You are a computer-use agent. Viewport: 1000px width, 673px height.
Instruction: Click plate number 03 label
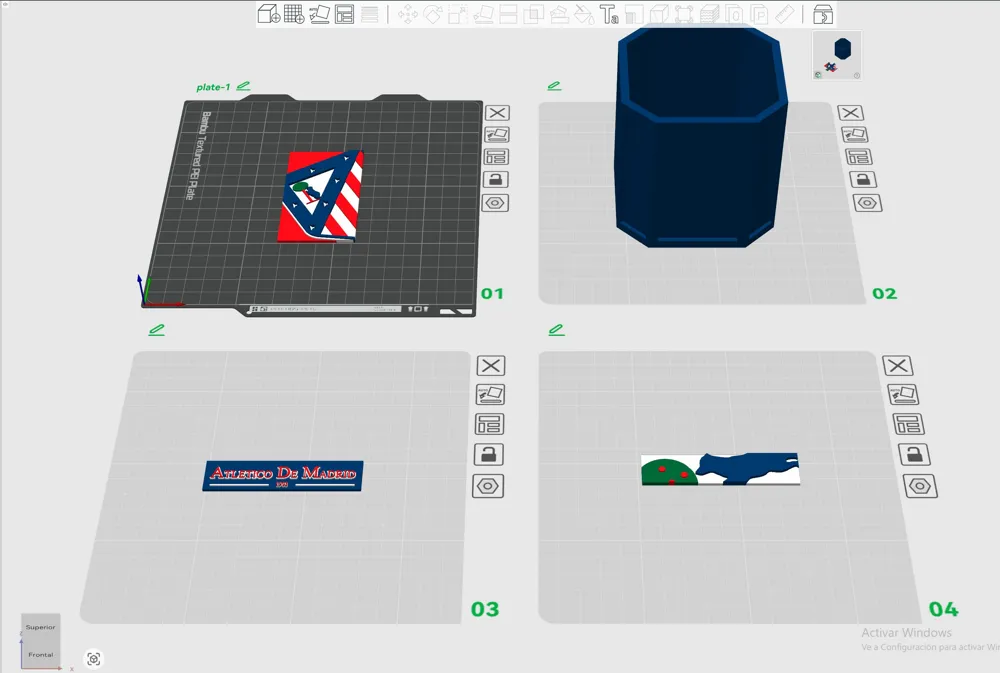click(x=485, y=609)
